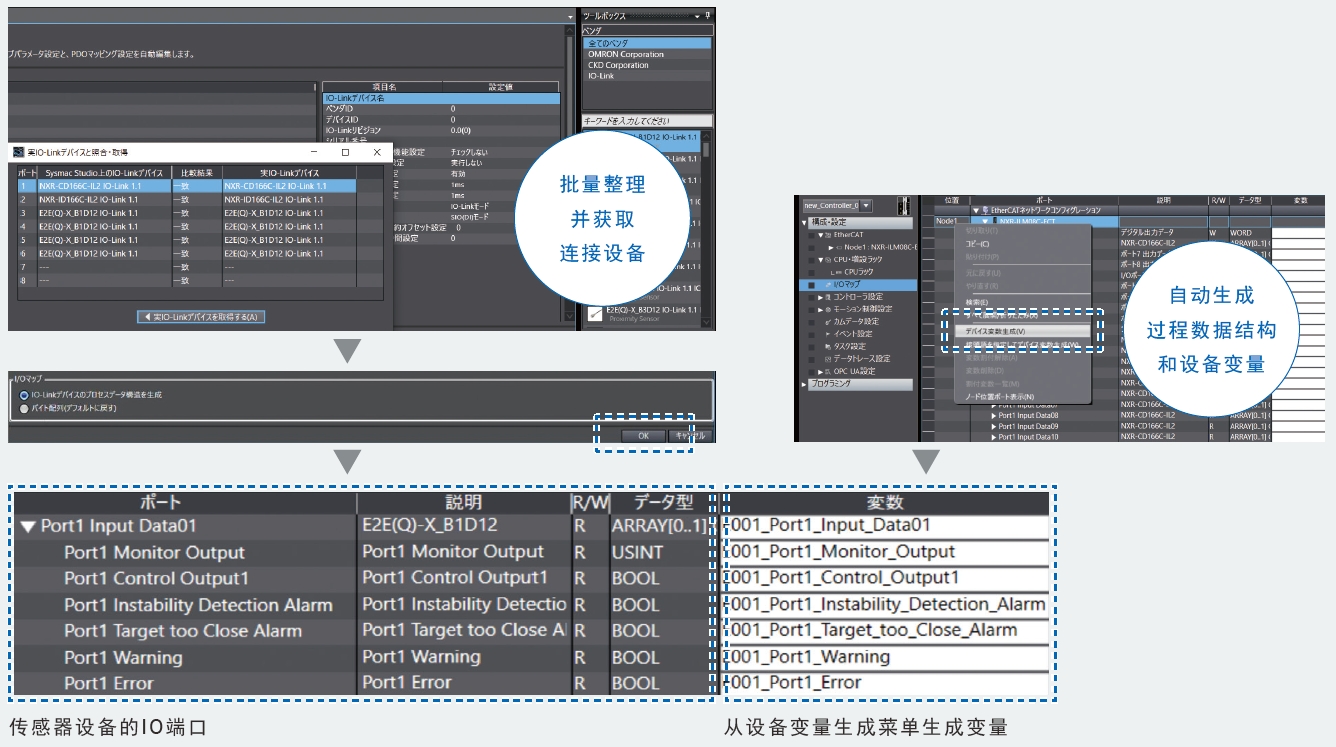
Task: Click the E2E(Q)-X_B3D12 proximity sensor icon
Action: coord(595,314)
